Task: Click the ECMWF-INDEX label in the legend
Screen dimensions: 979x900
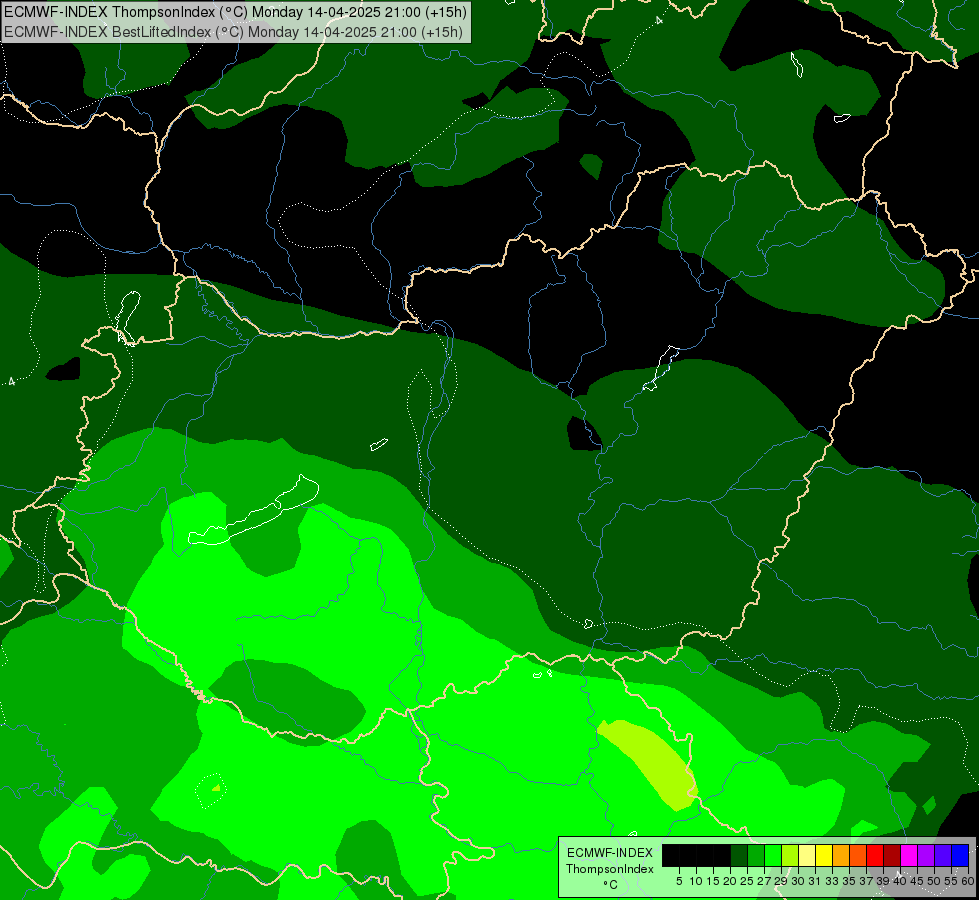Action: click(610, 853)
